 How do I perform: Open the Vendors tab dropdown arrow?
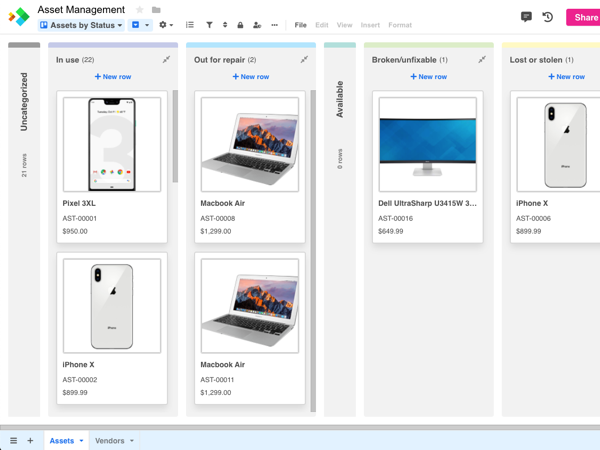pyautogui.click(x=132, y=441)
